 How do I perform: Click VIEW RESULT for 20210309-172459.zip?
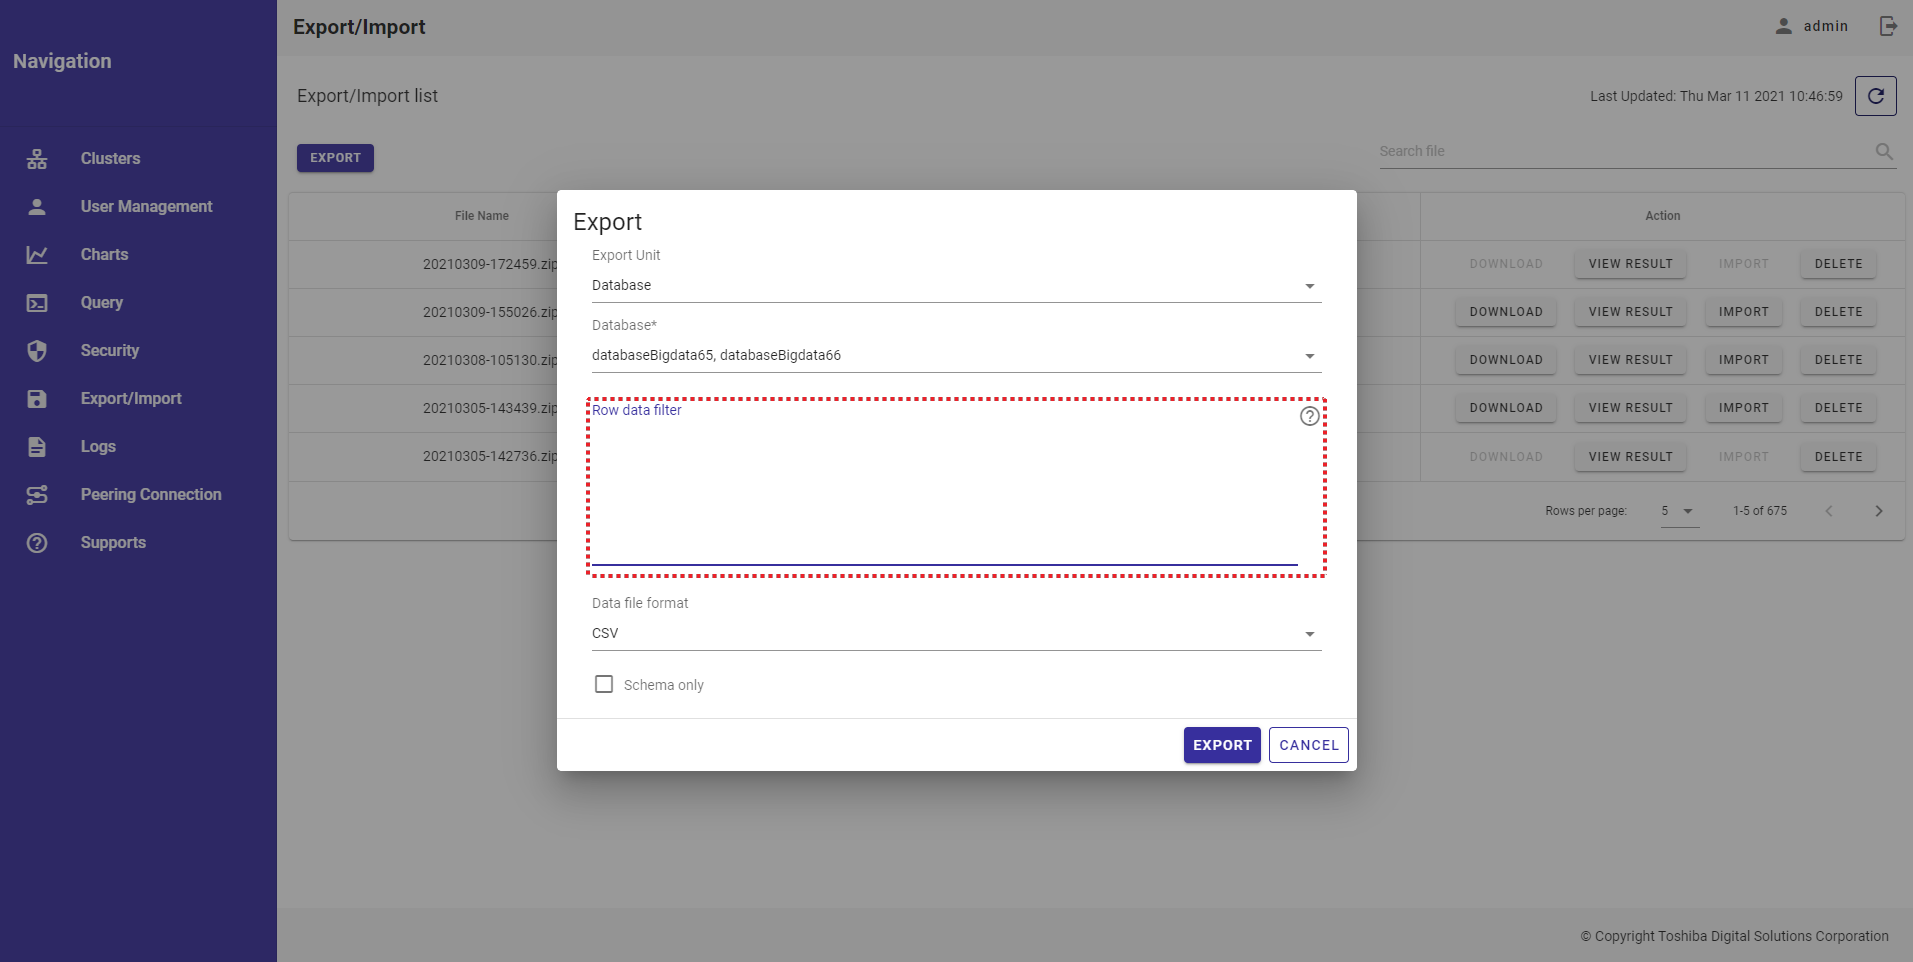1630,264
